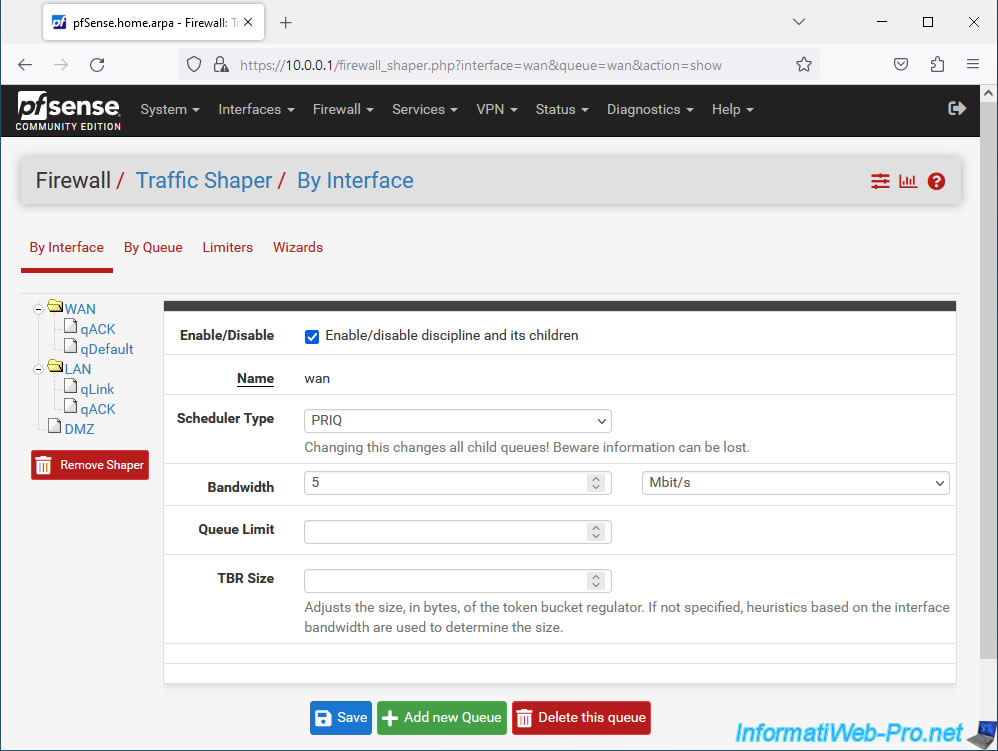998x751 pixels.
Task: Open the Mbit/s bandwidth unit dropdown
Action: [x=795, y=483]
